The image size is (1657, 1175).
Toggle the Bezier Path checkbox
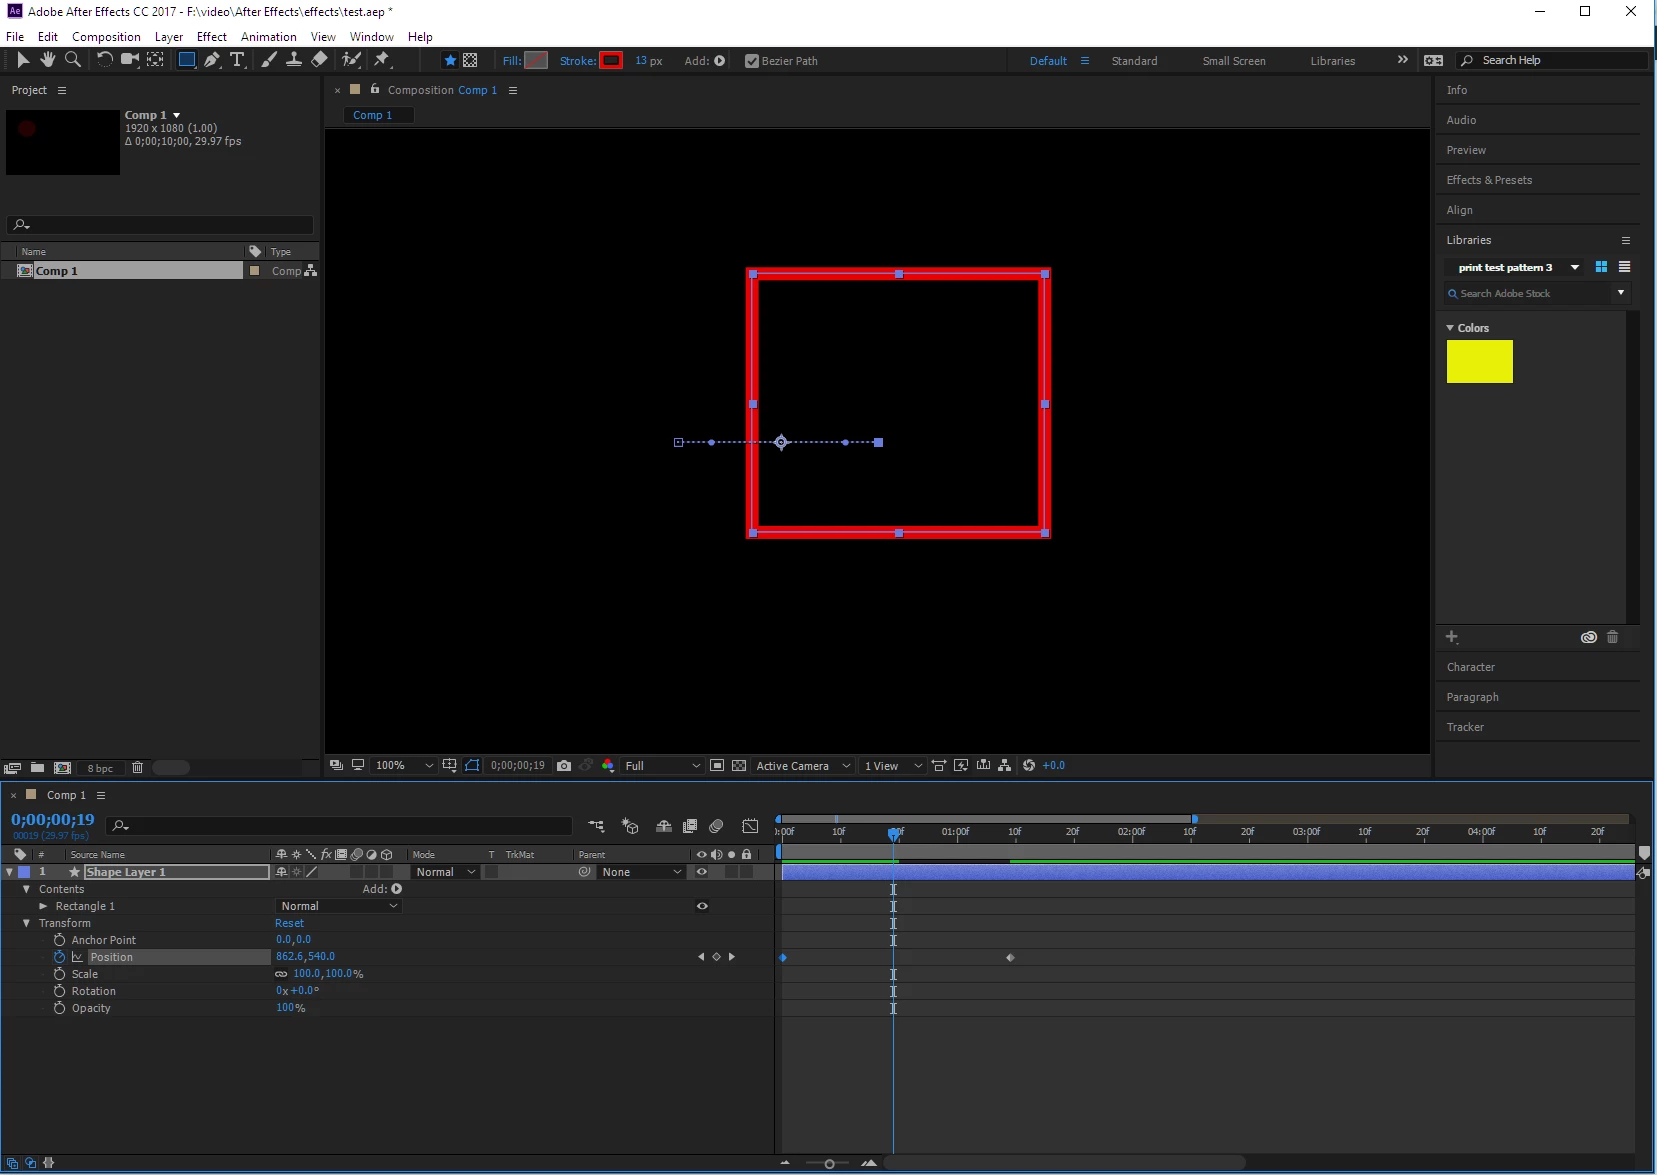(x=752, y=61)
